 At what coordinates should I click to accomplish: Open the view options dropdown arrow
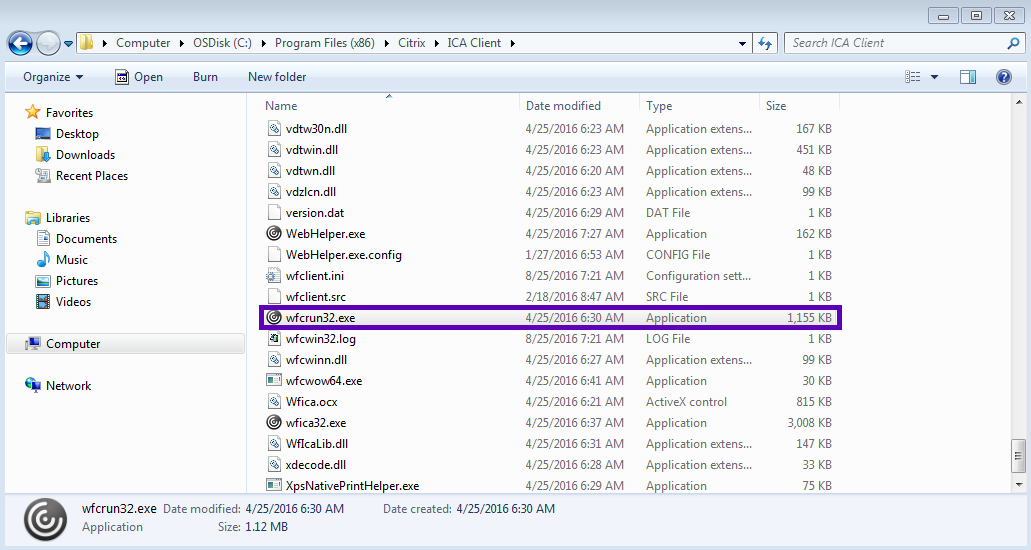point(934,77)
